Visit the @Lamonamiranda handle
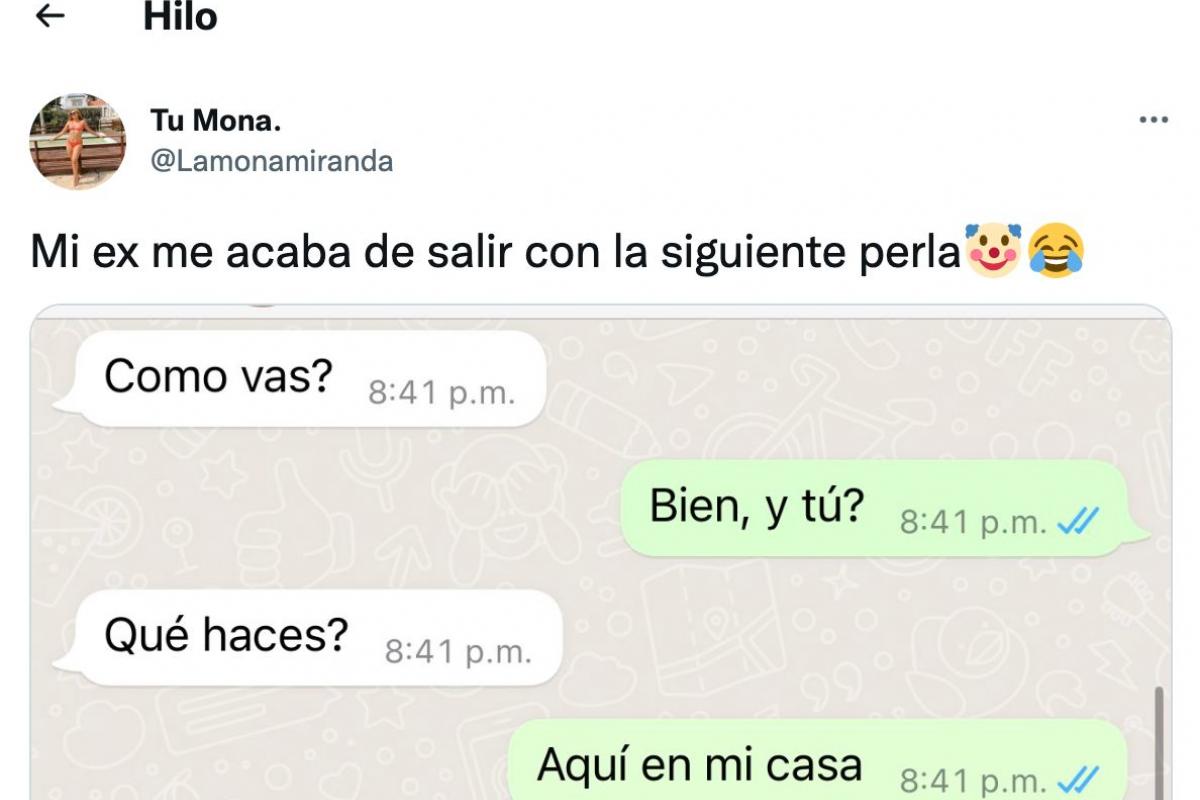Screen dimensions: 1200x800 coord(271,161)
